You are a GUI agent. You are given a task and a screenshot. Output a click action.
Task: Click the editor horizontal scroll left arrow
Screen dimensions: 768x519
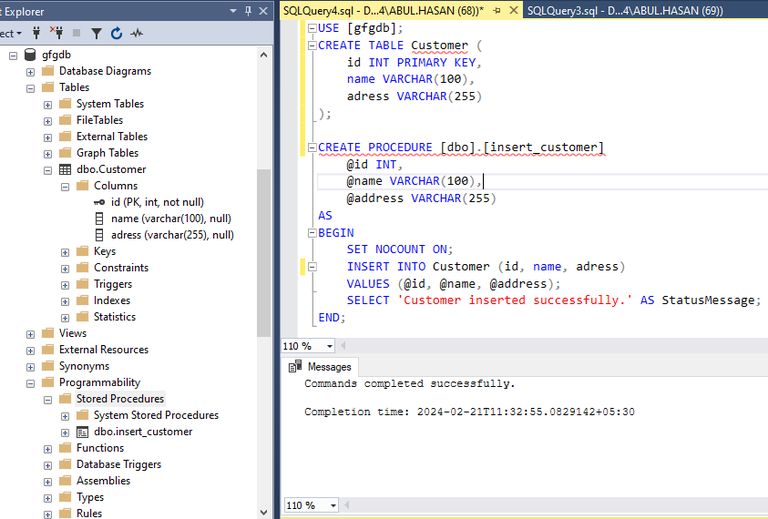(343, 346)
